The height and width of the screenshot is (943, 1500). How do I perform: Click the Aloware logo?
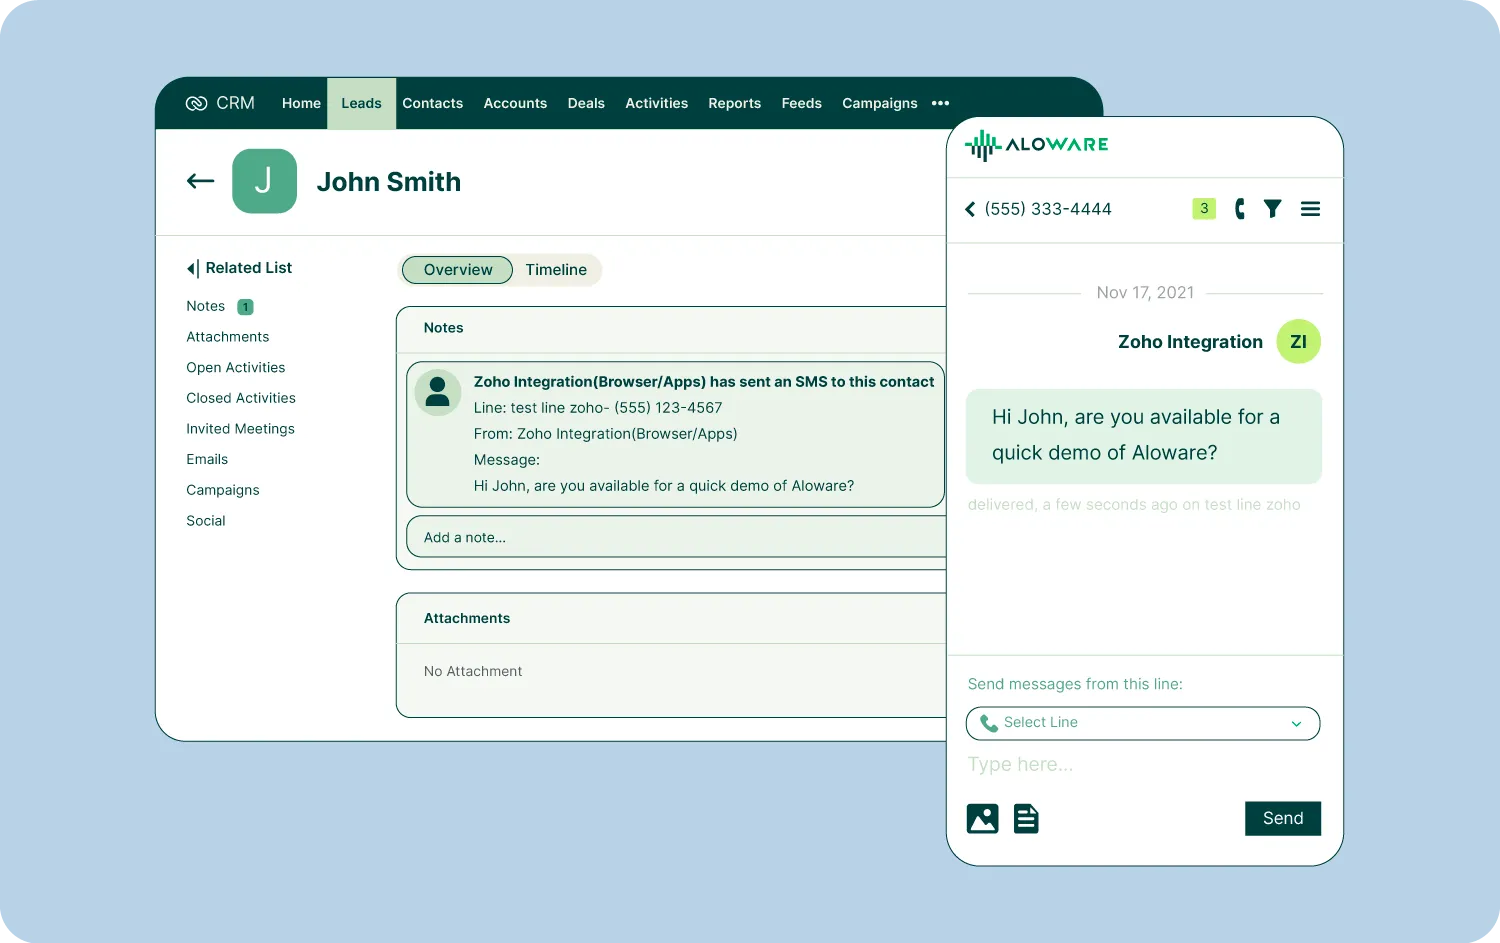[x=1036, y=145]
